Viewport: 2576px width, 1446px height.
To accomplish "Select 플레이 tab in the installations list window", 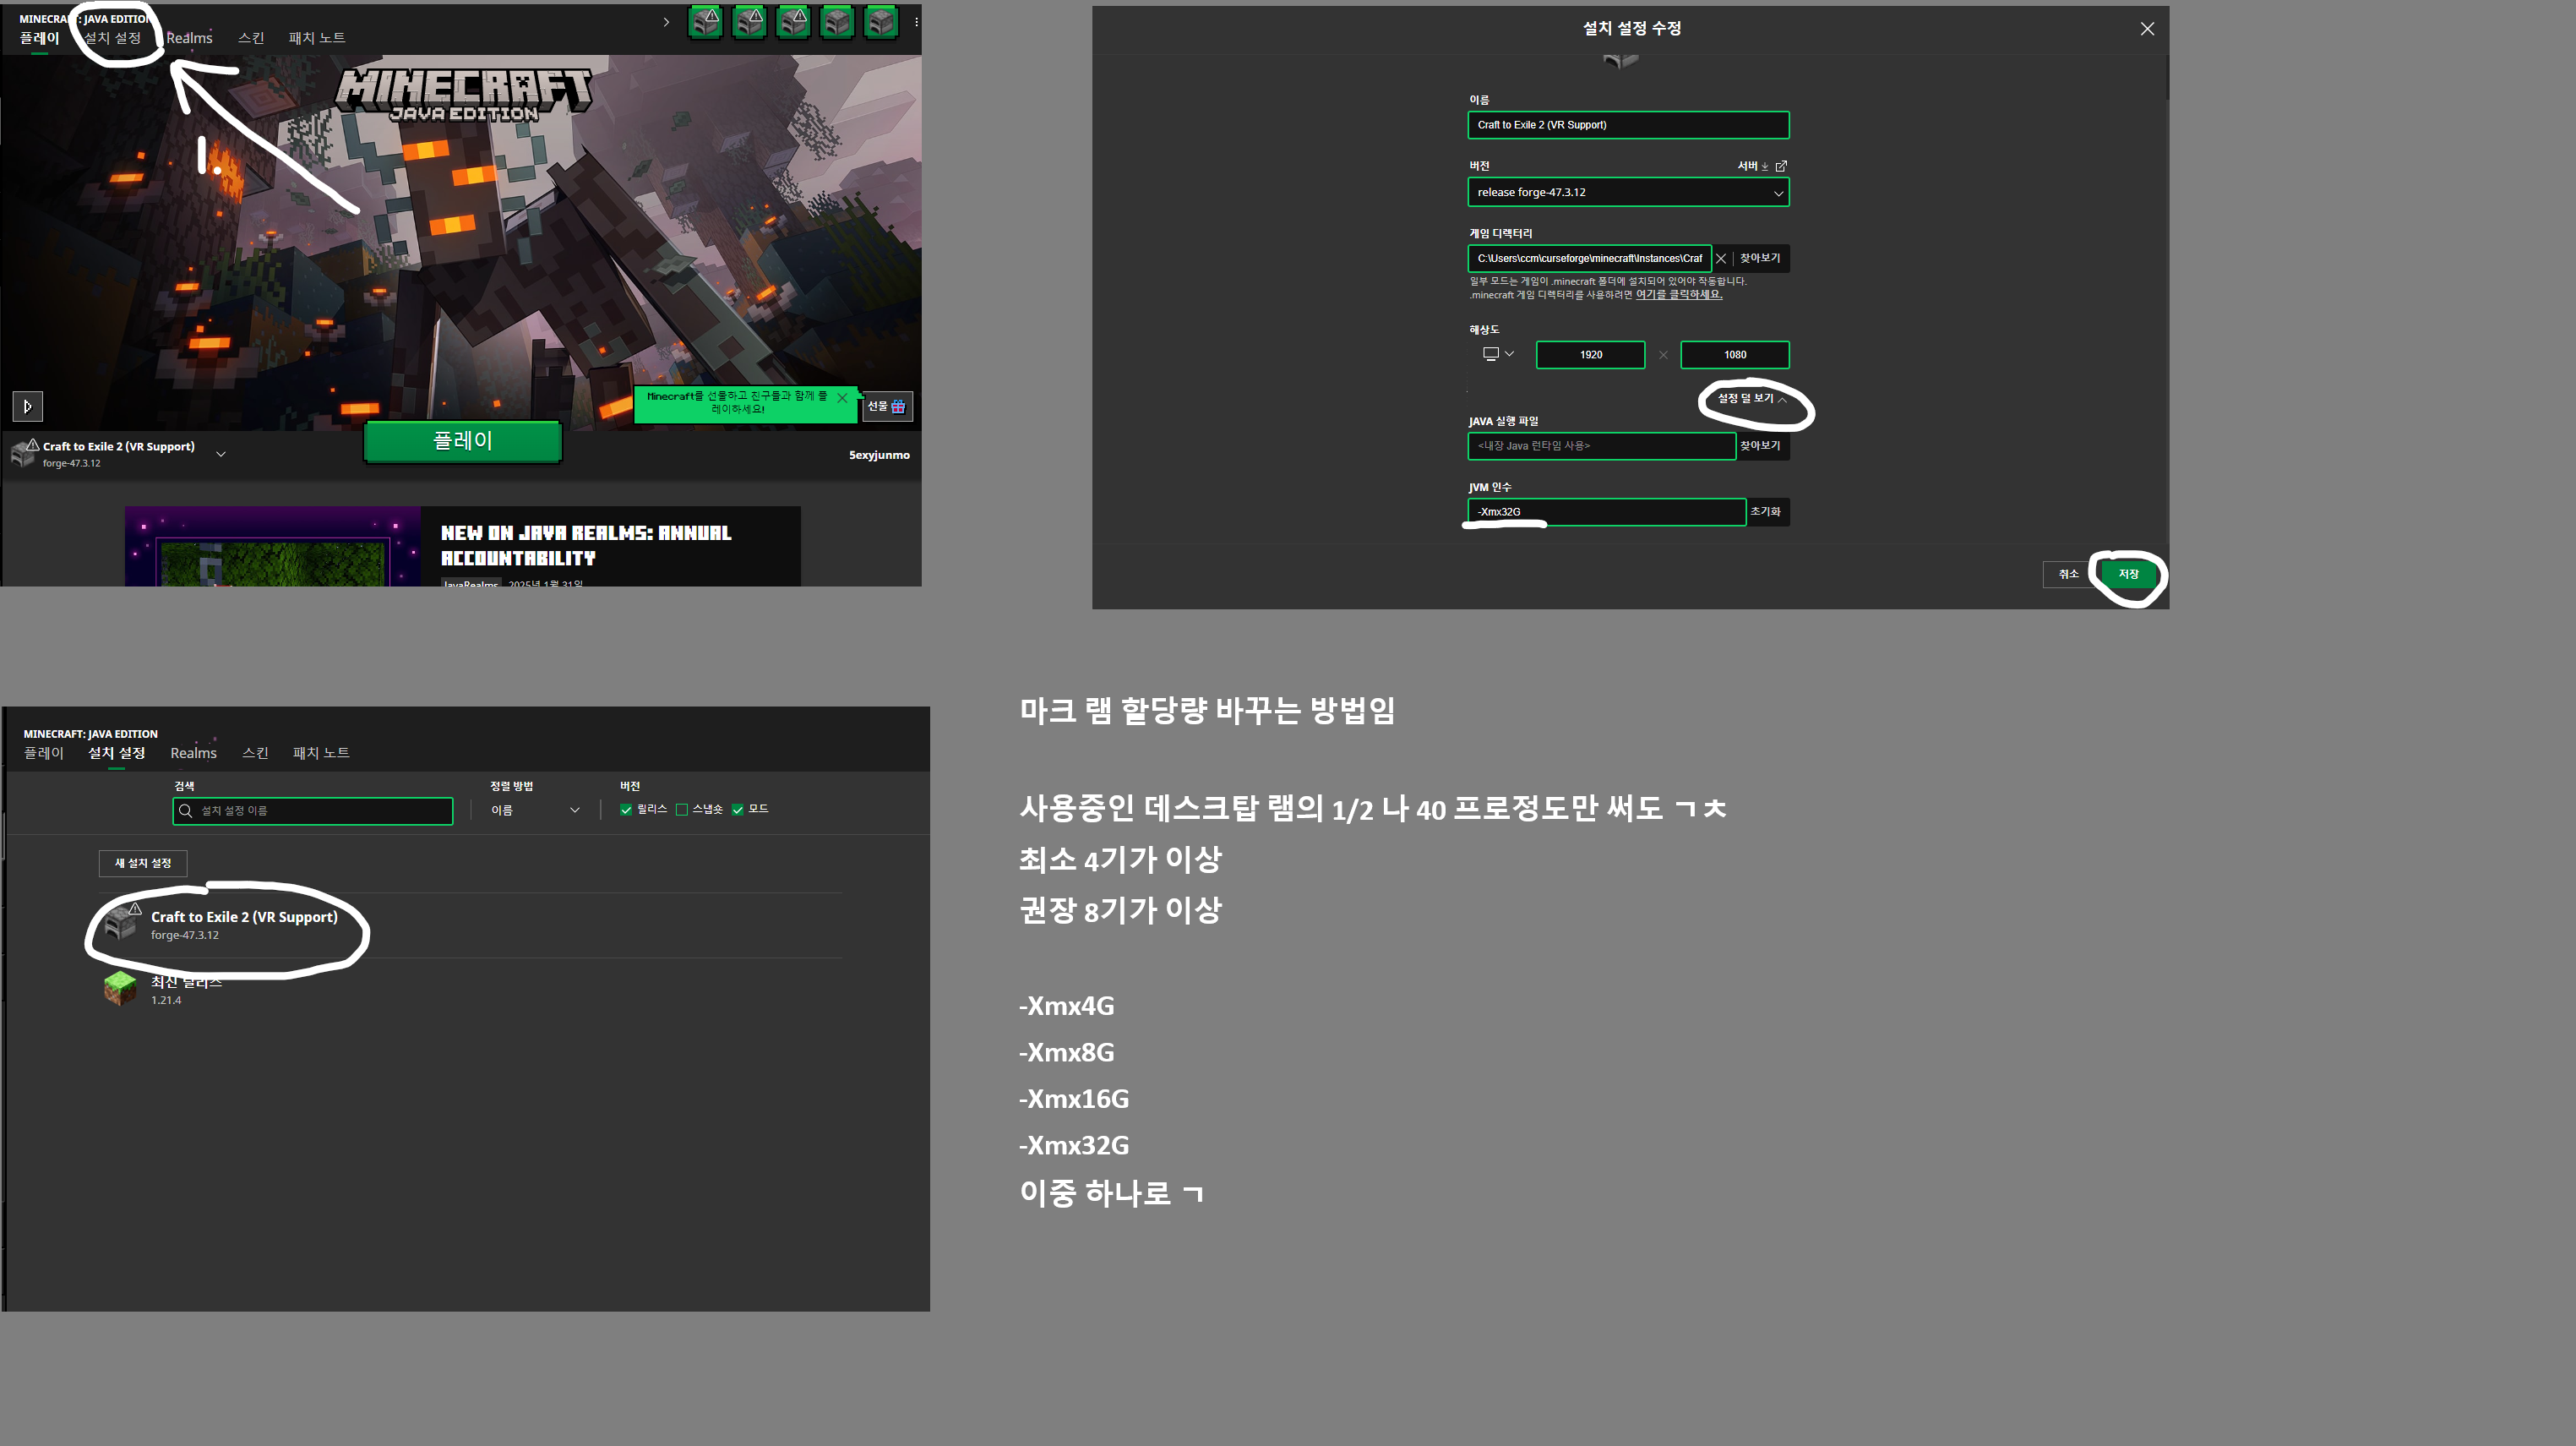I will pyautogui.click(x=44, y=753).
